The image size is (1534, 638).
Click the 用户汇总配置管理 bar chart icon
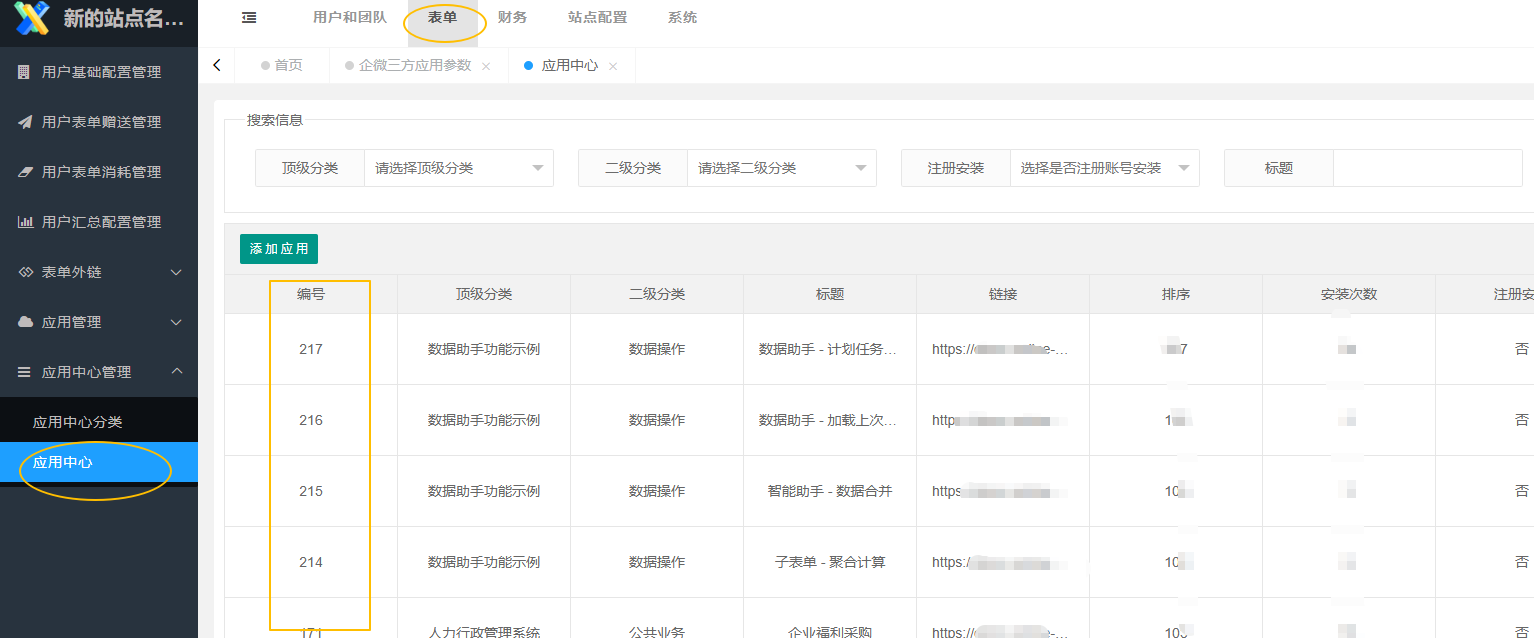click(x=25, y=222)
